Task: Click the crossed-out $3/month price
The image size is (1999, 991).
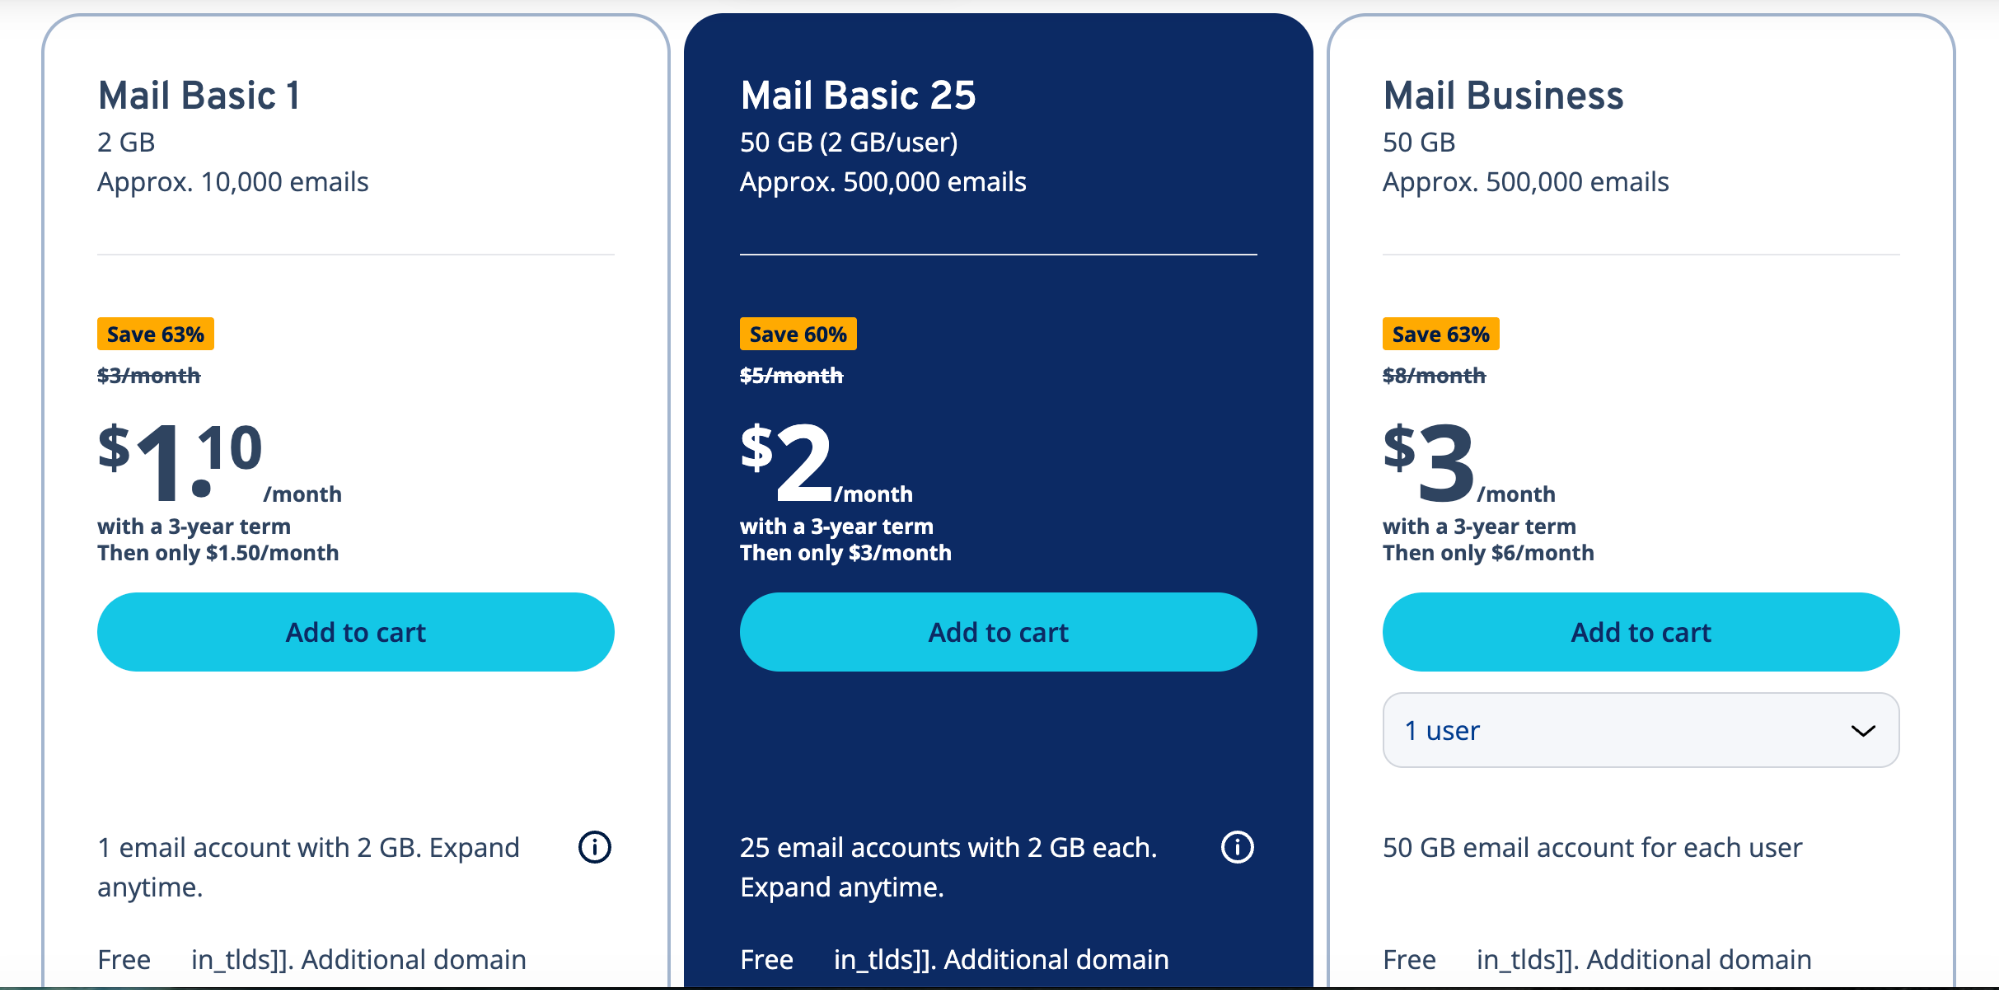Action: 148,375
